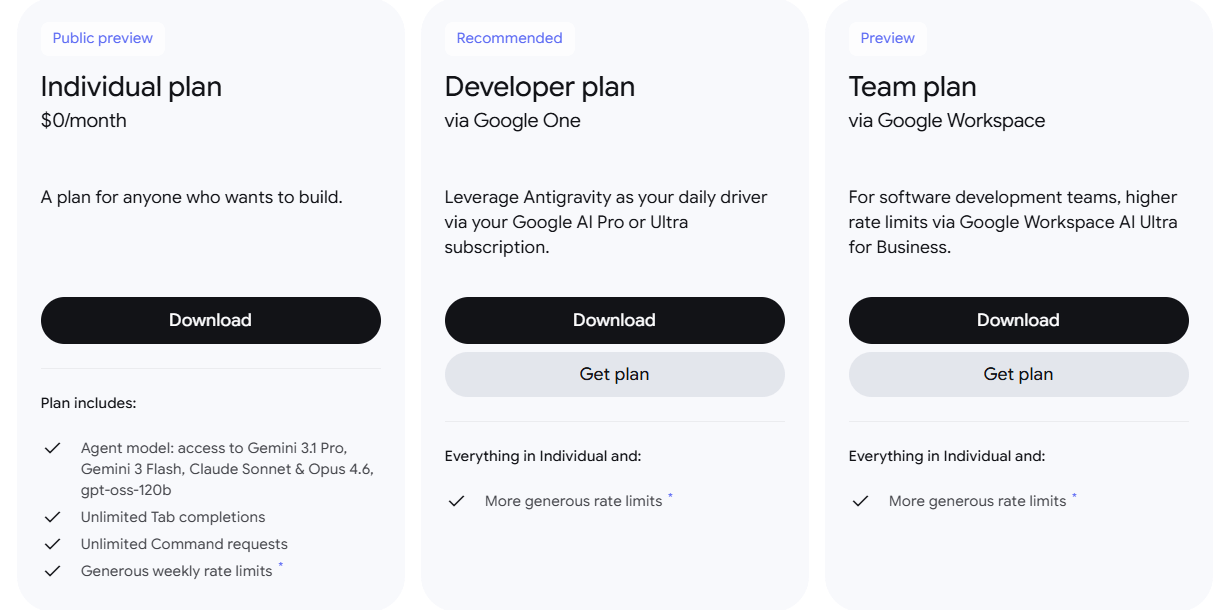Click the Team plan title
1225x610 pixels.
coord(912,87)
